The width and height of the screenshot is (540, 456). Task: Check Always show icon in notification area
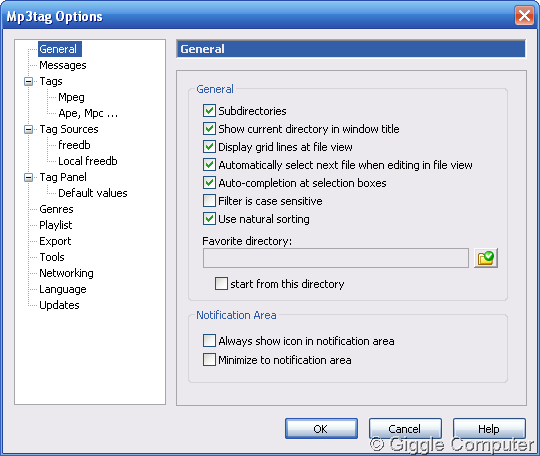click(209, 341)
